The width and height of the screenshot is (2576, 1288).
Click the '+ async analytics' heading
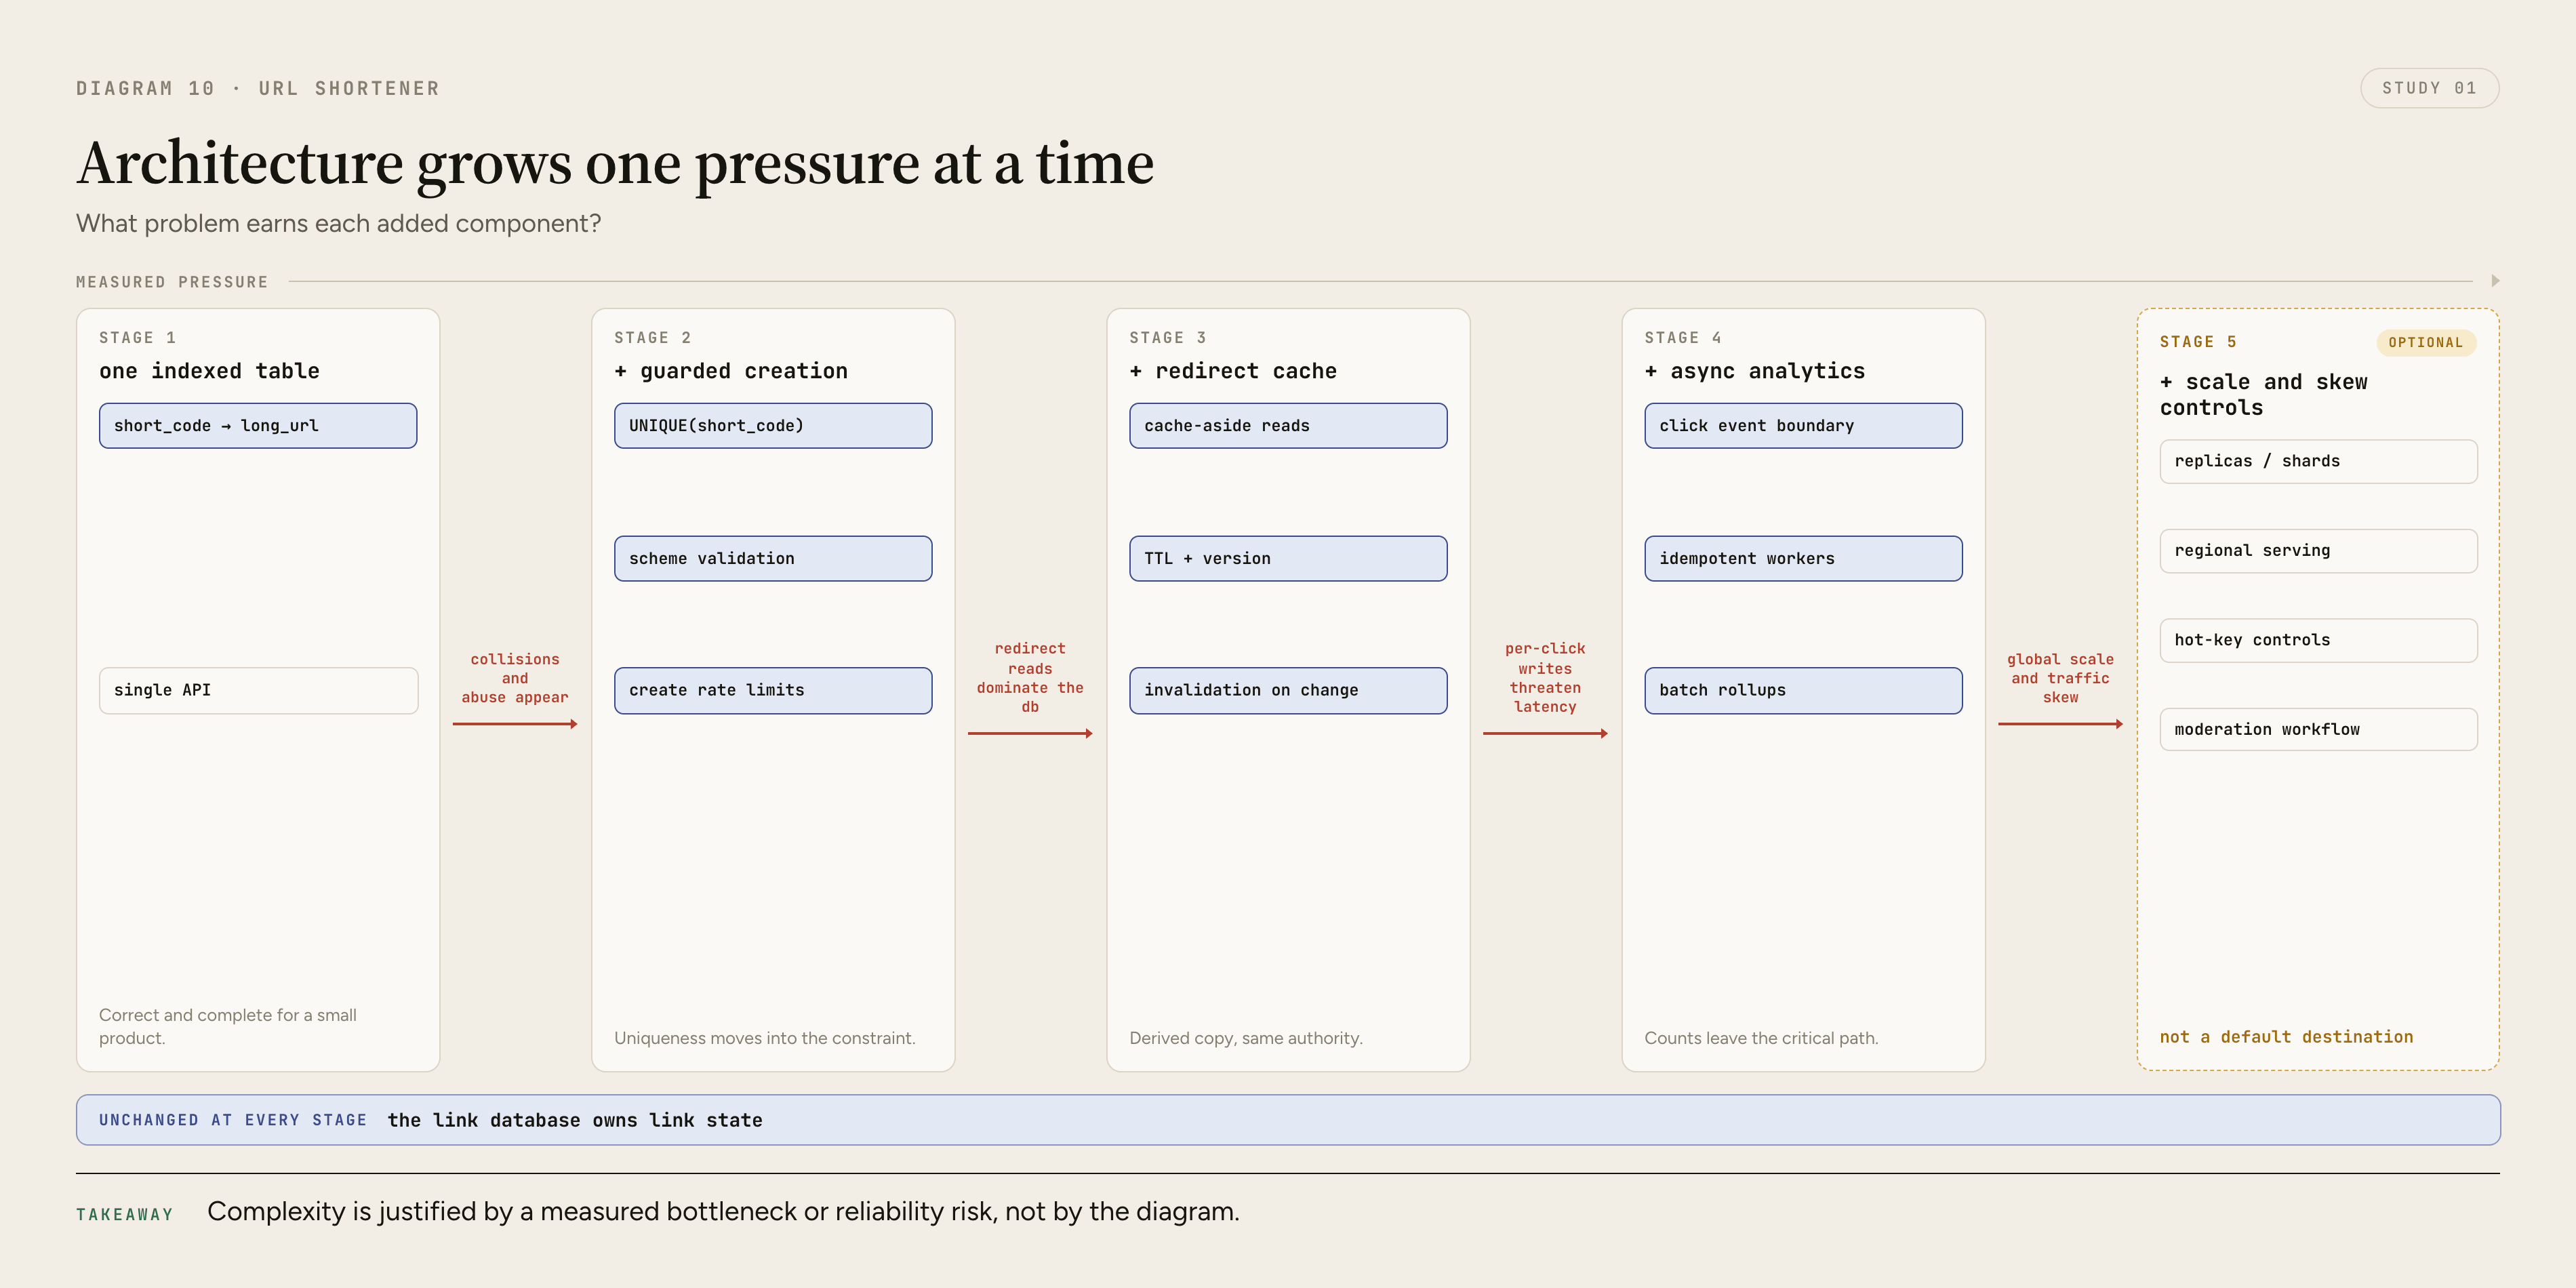tap(1755, 371)
